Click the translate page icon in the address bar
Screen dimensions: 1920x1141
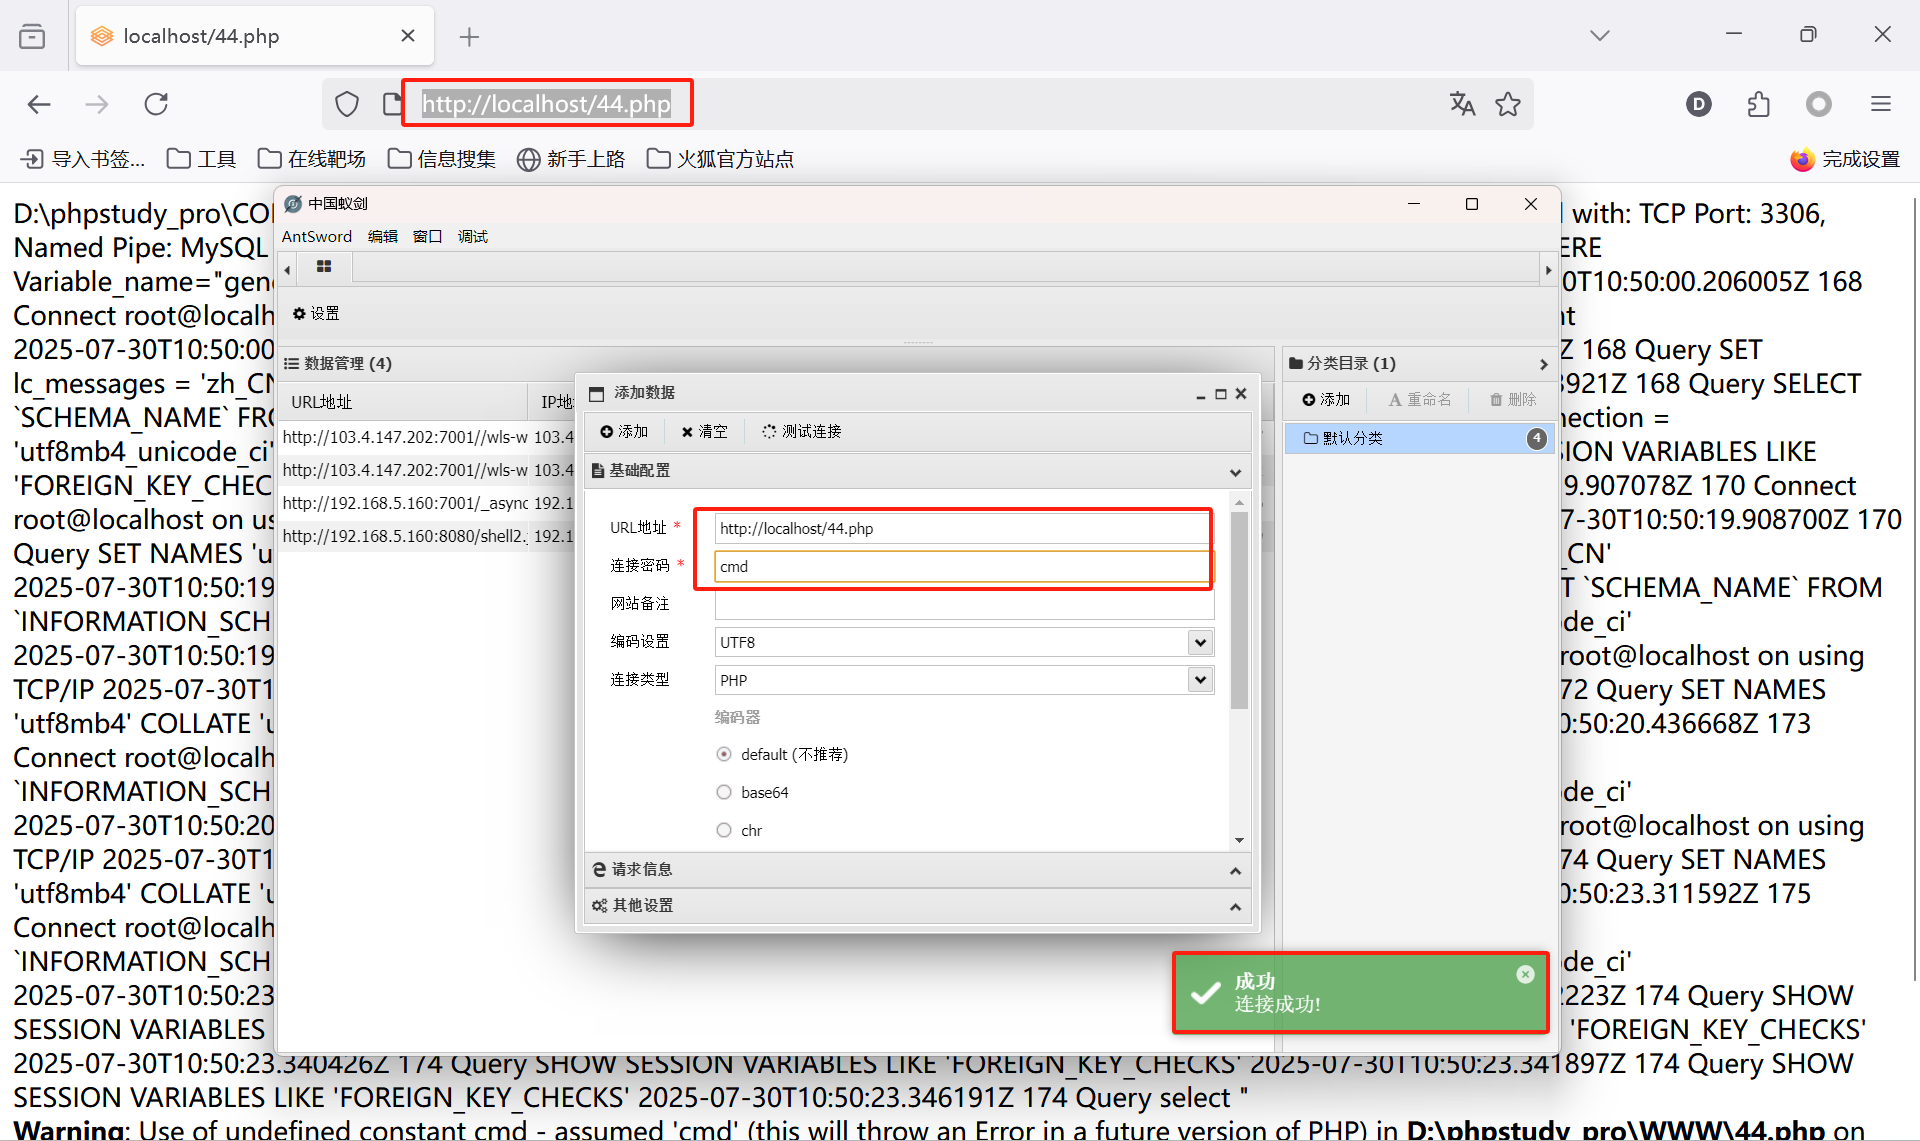pyautogui.click(x=1462, y=104)
